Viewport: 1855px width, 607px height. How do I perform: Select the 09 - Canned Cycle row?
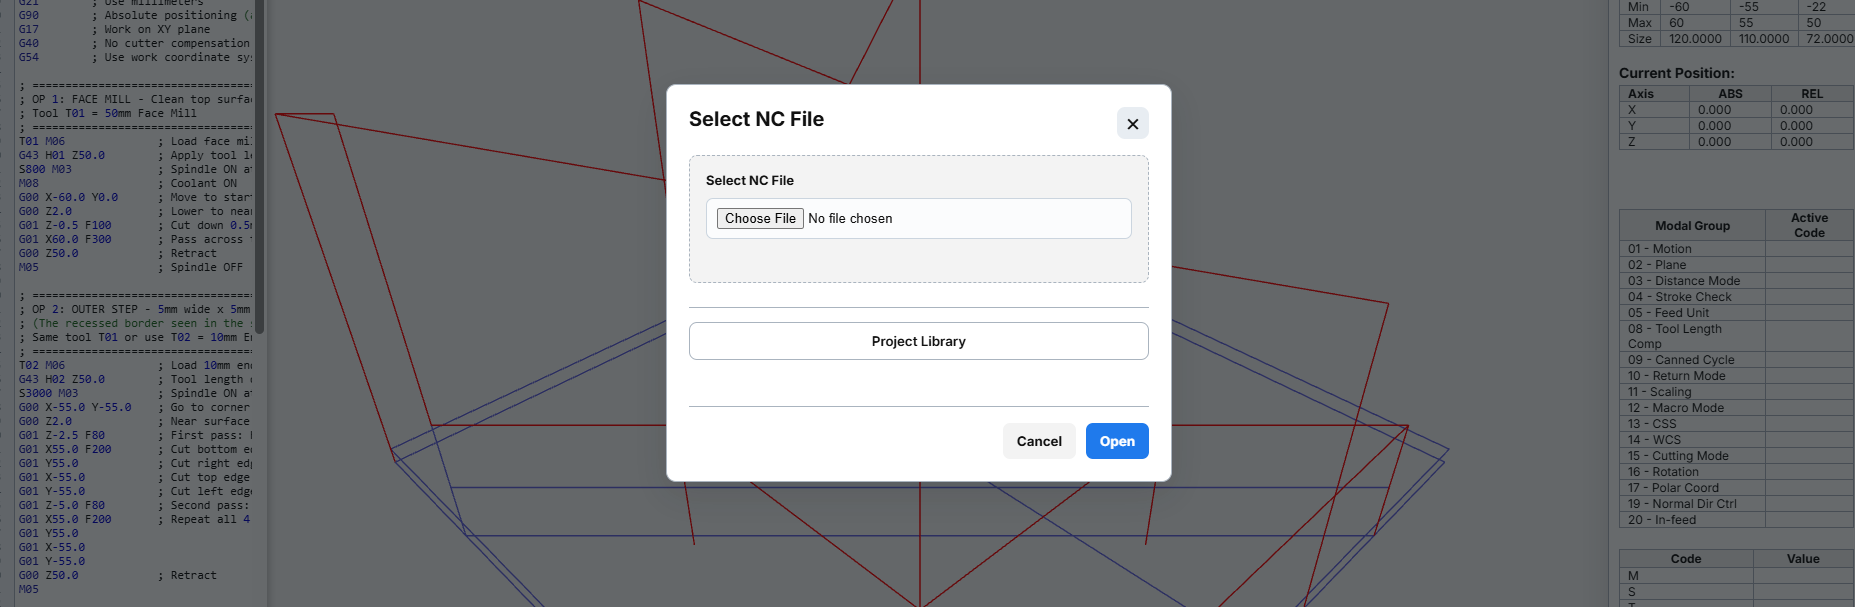pos(1736,360)
